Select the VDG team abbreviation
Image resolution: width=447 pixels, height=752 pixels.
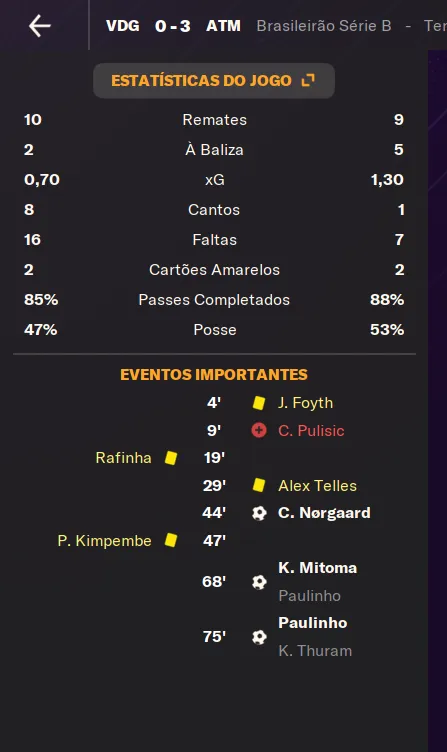[123, 26]
